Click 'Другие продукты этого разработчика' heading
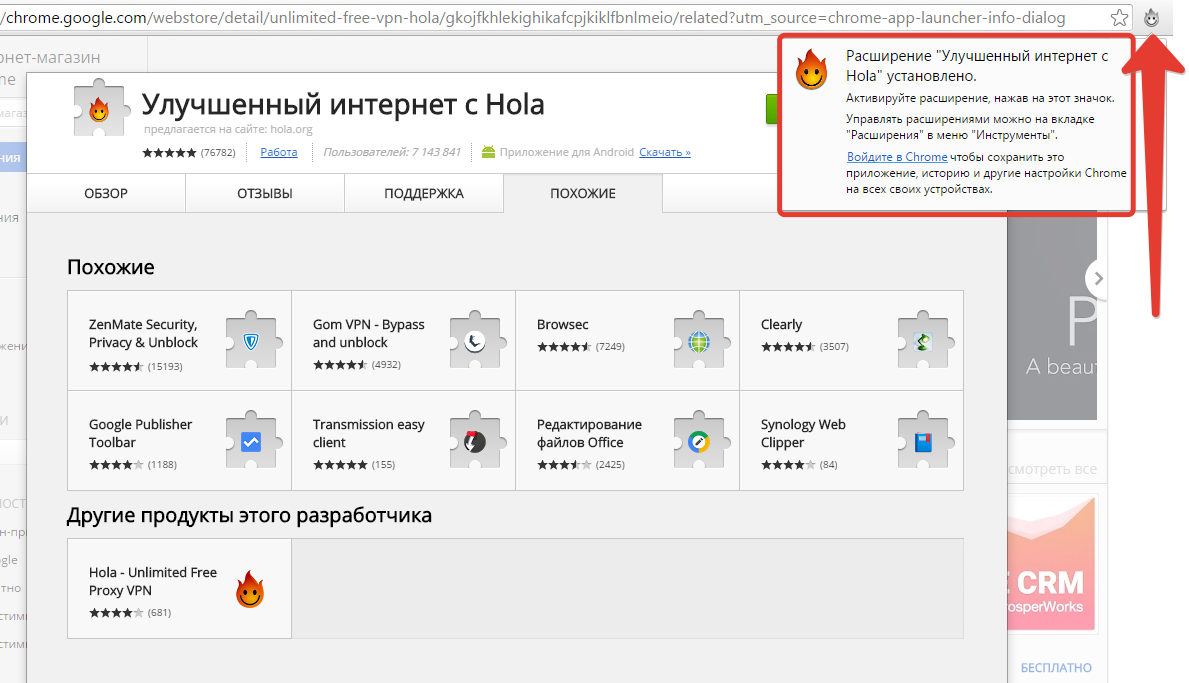 (x=249, y=515)
